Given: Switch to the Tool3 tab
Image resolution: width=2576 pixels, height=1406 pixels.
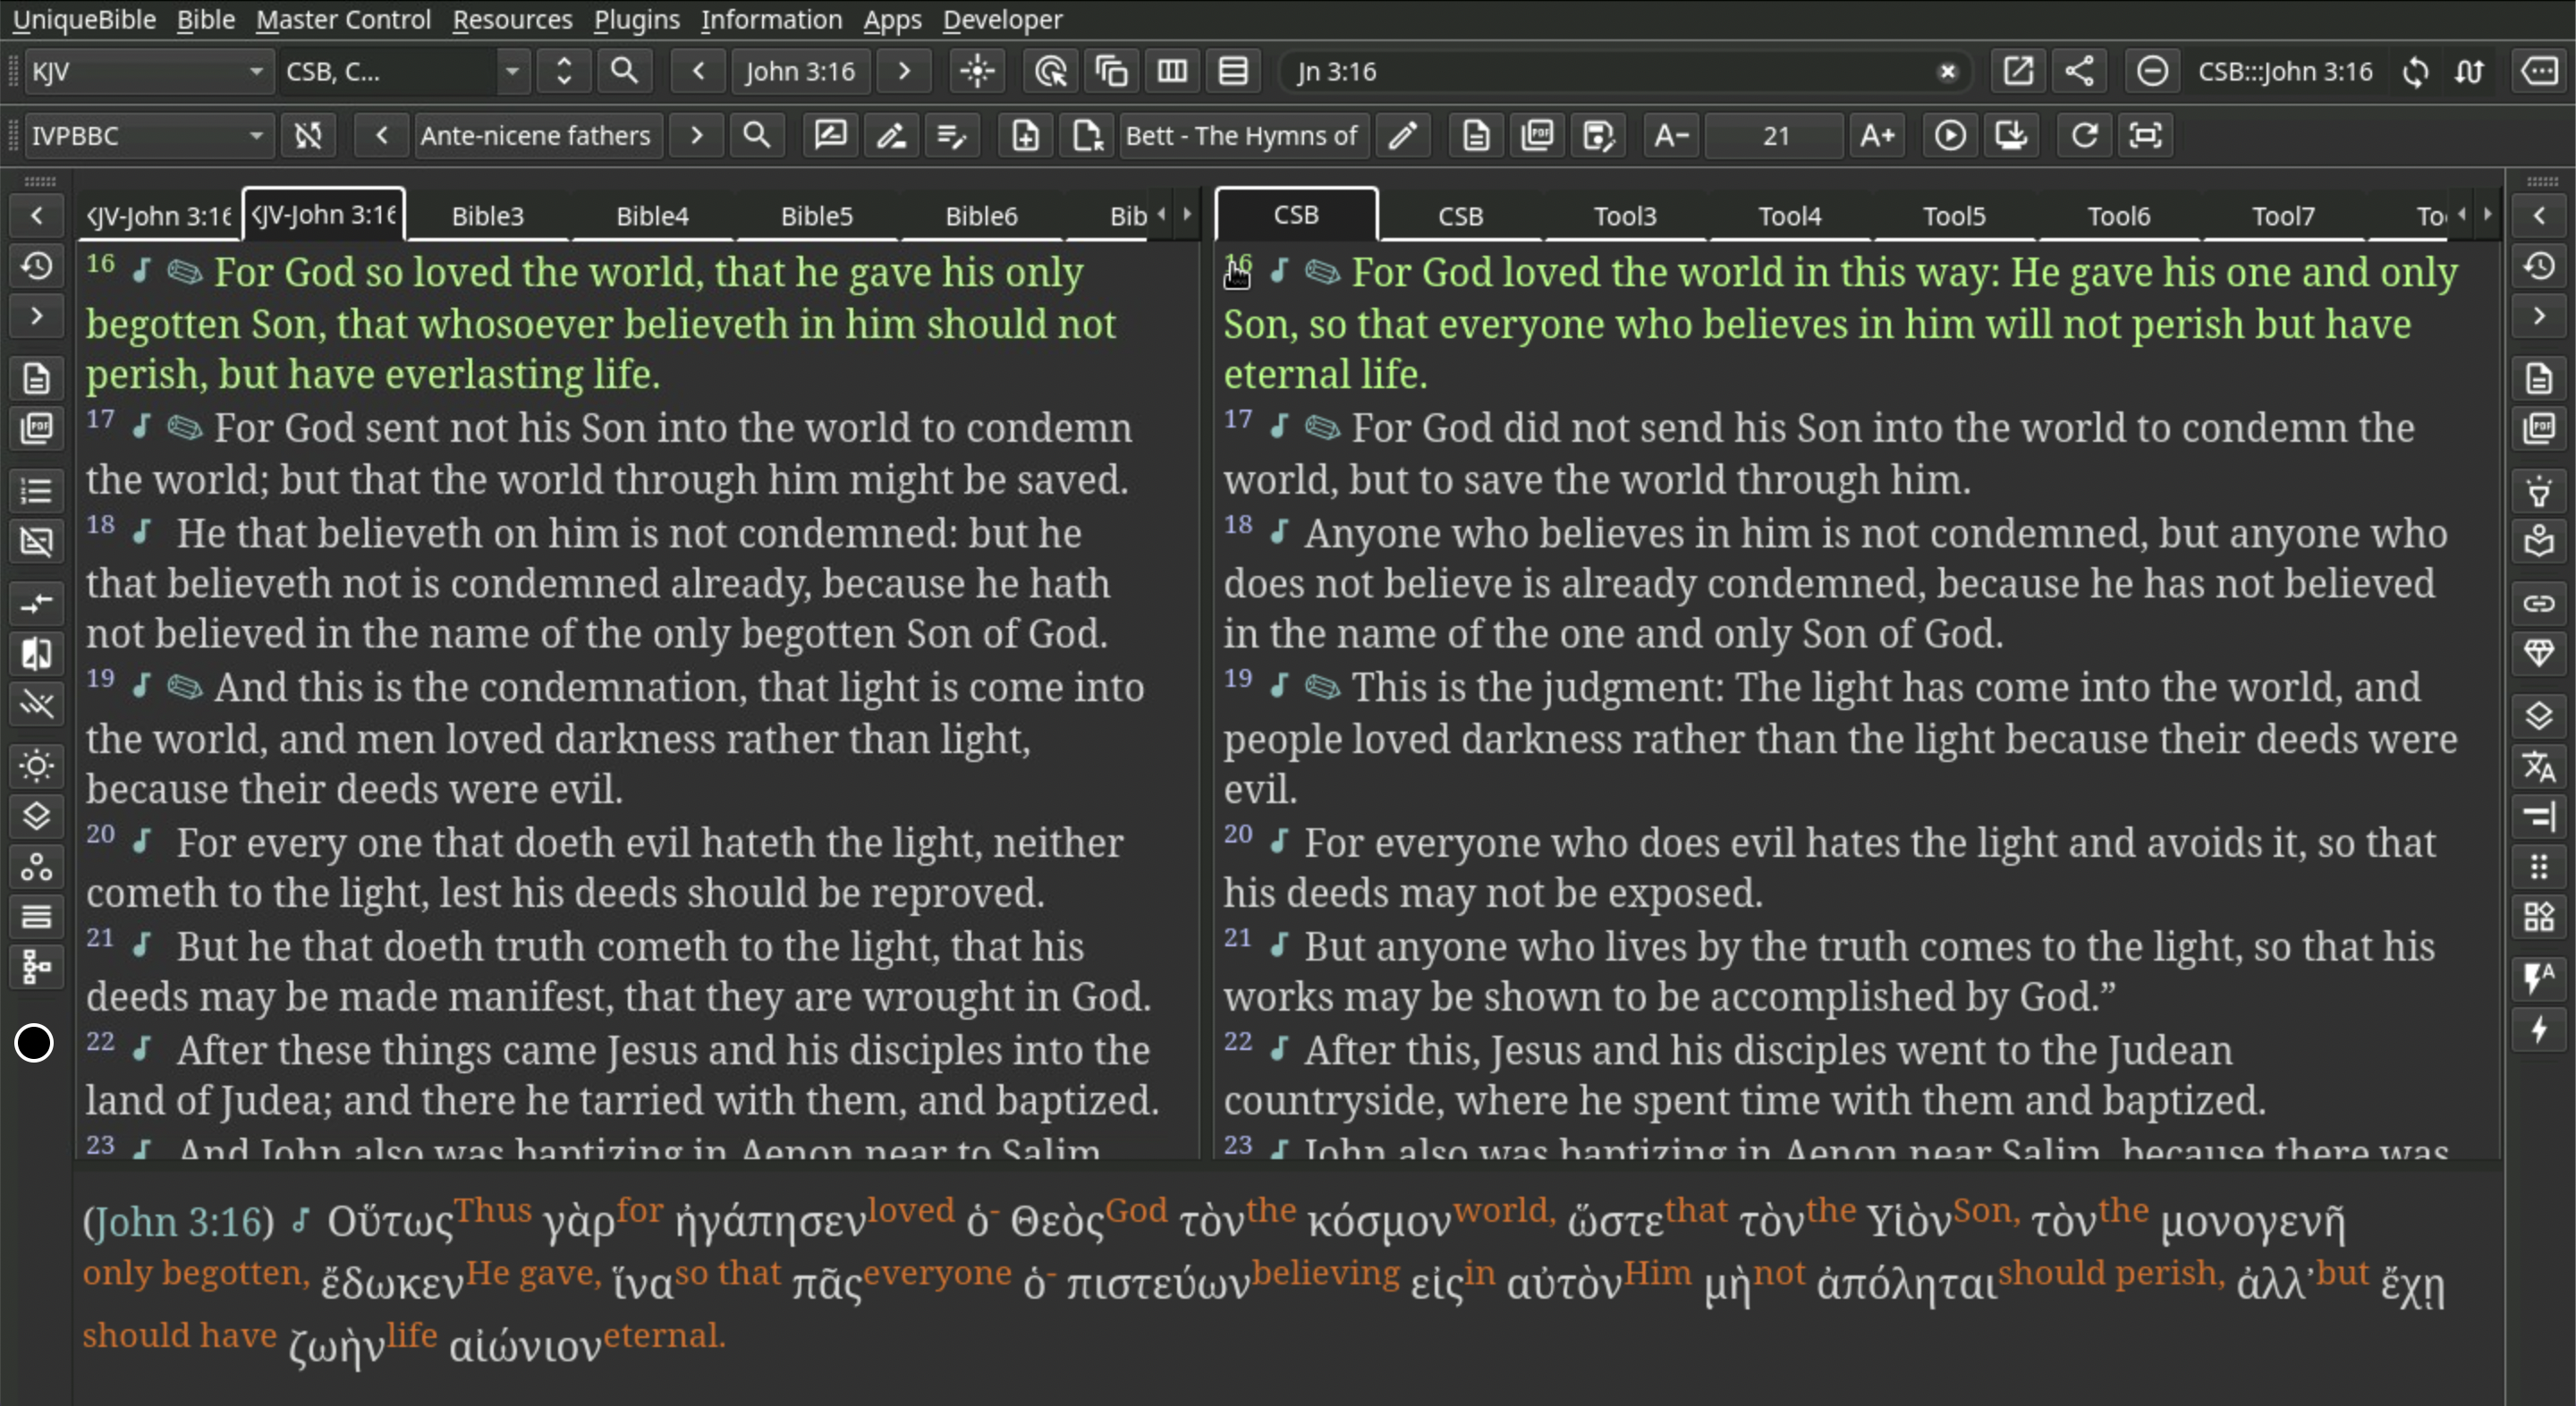Looking at the screenshot, I should 1625,216.
